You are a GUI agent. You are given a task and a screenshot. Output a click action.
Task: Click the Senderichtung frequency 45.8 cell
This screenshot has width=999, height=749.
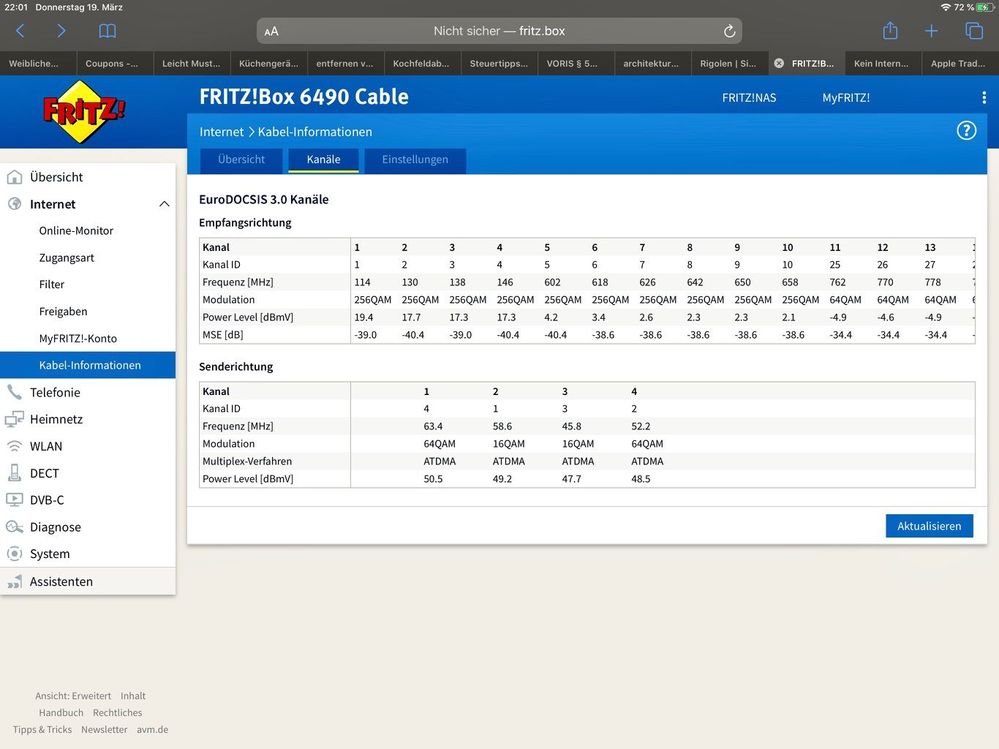[571, 426]
